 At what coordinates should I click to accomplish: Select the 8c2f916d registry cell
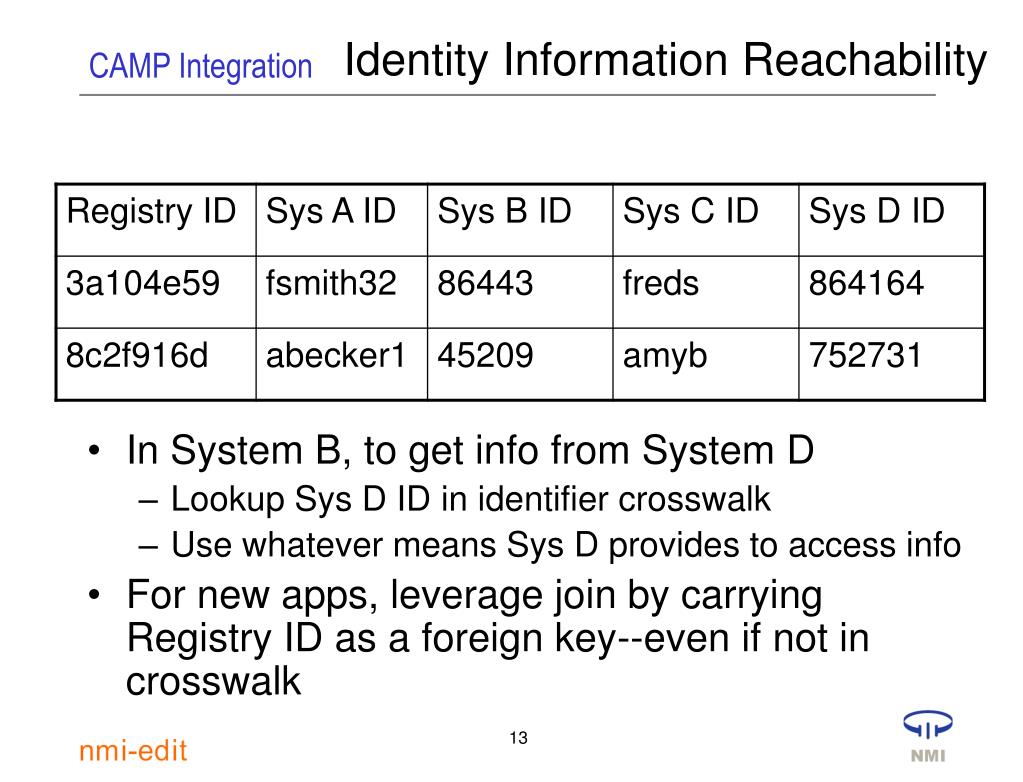tap(156, 364)
